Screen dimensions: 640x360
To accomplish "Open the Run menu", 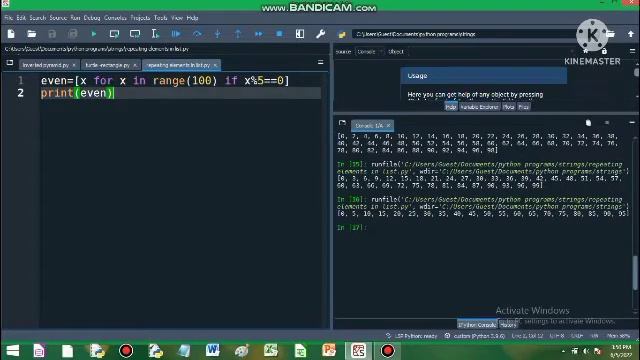I will point(75,18).
